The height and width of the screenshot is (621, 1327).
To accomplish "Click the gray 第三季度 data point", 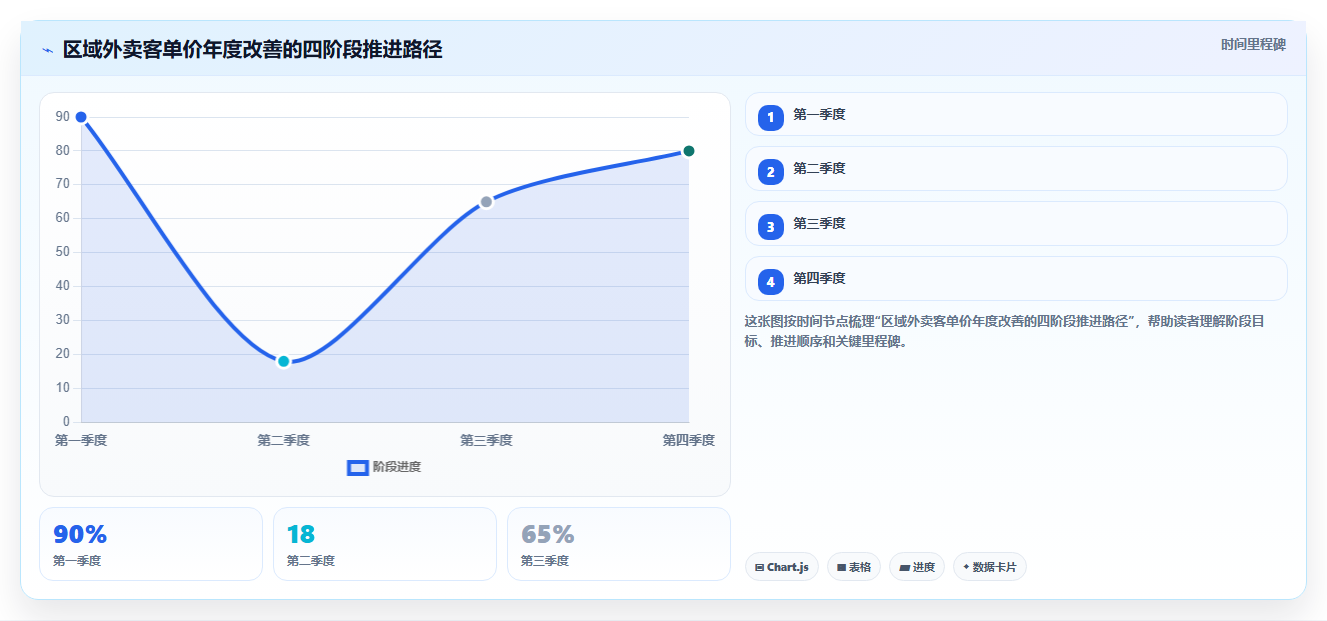I will (486, 202).
